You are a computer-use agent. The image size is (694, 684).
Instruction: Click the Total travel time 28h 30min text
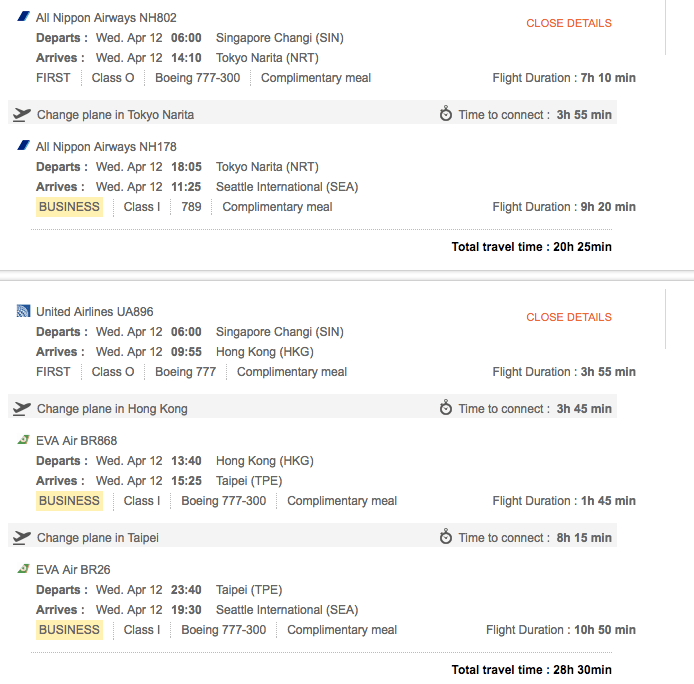click(x=531, y=670)
